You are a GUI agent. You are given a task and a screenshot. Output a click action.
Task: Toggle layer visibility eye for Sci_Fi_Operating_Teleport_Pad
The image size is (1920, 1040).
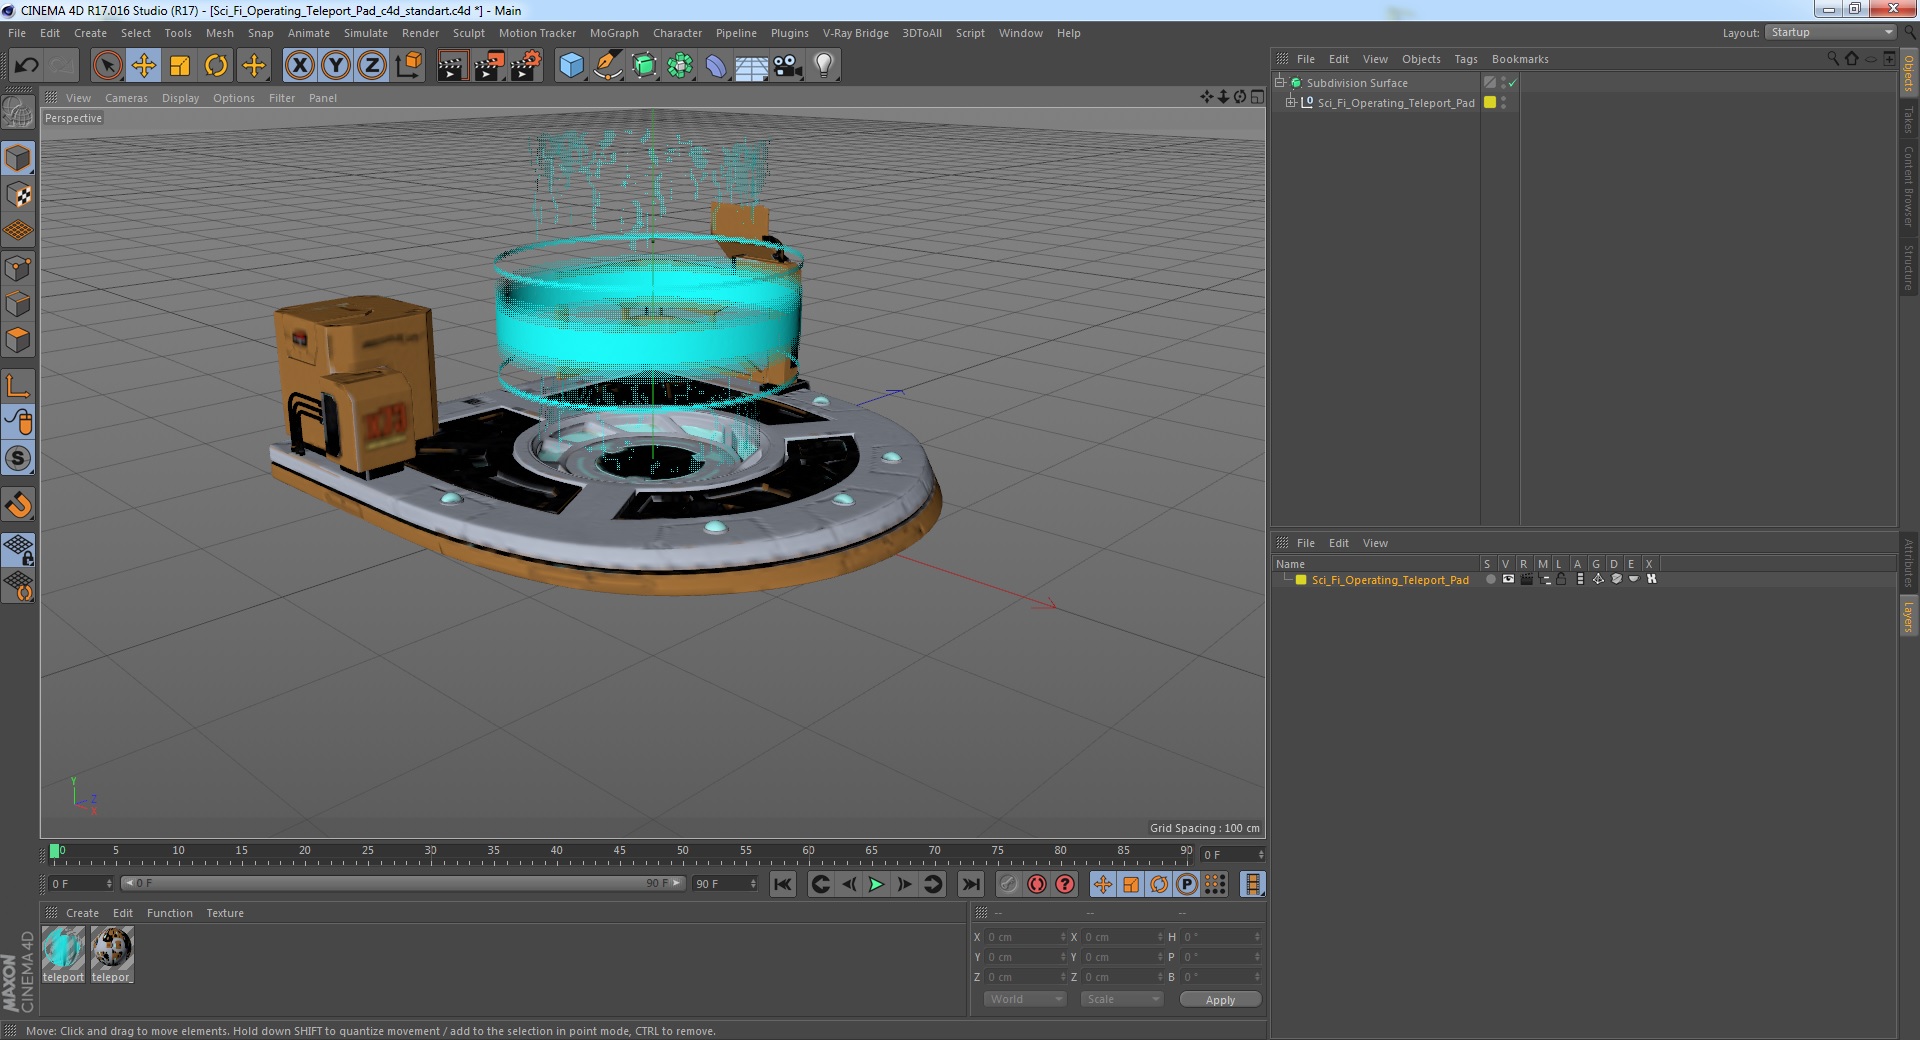[1508, 579]
